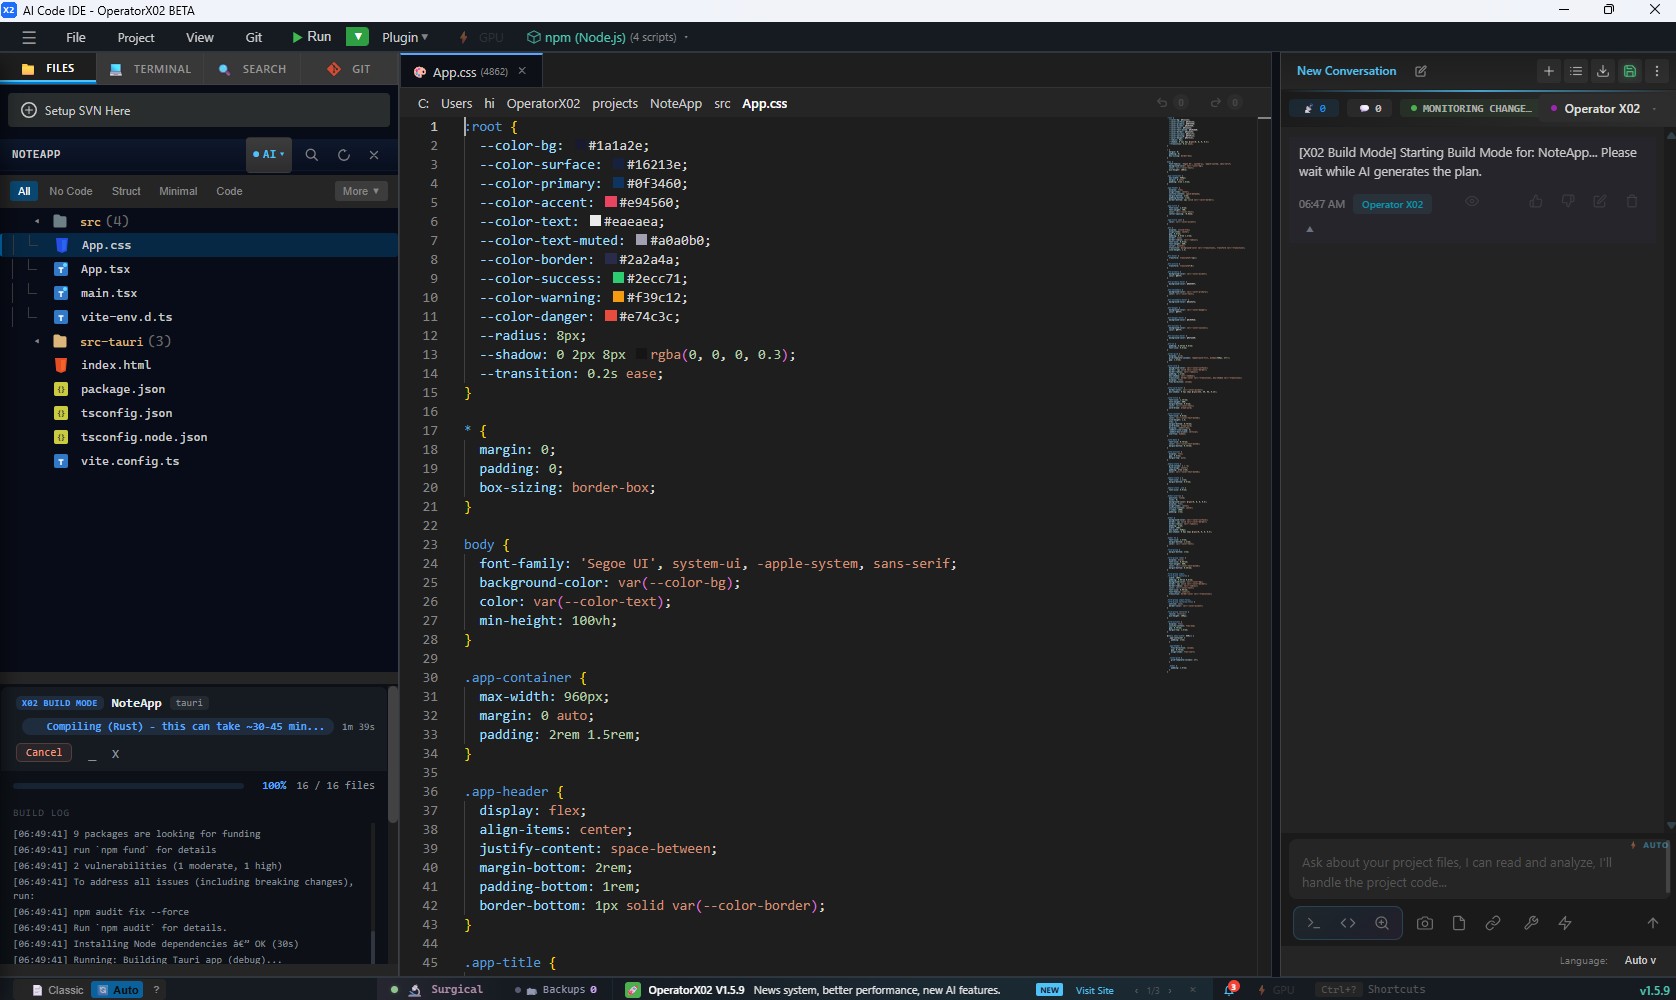Screen dimensions: 1676x1000
Task: Delete the Build Mode message via trash icon
Action: coord(1632,202)
